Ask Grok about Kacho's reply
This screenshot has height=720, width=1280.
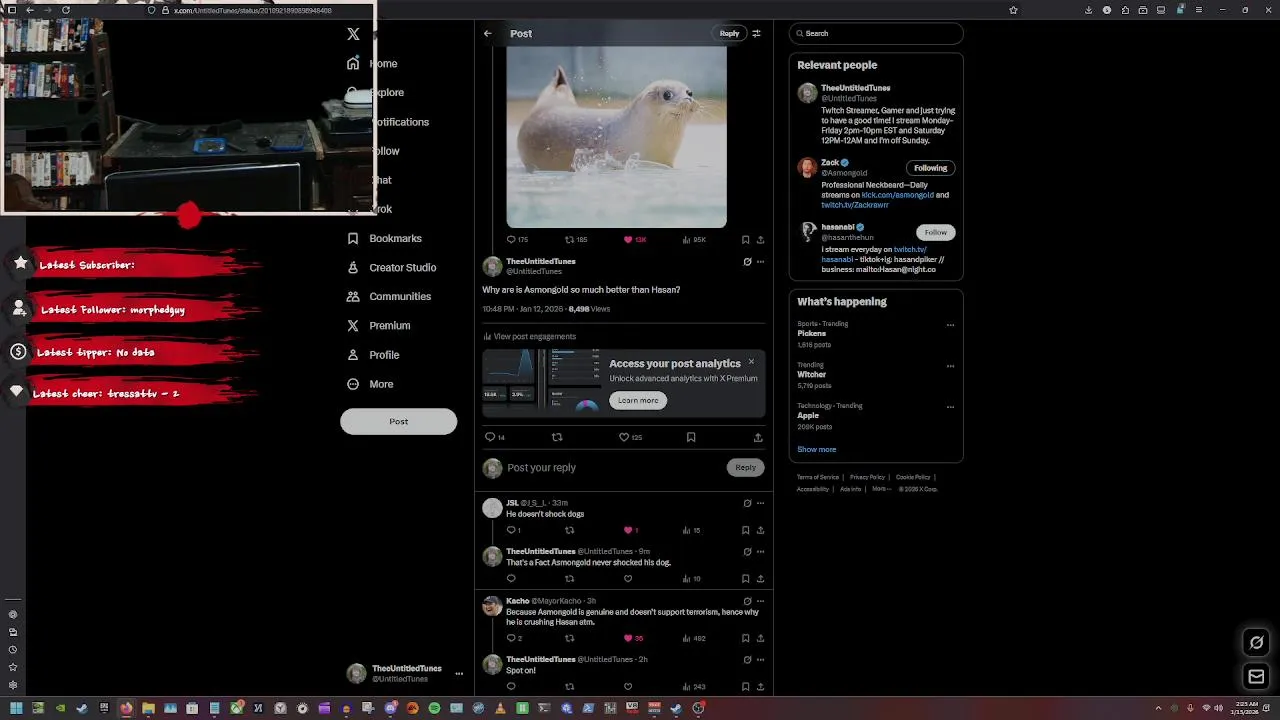747,601
